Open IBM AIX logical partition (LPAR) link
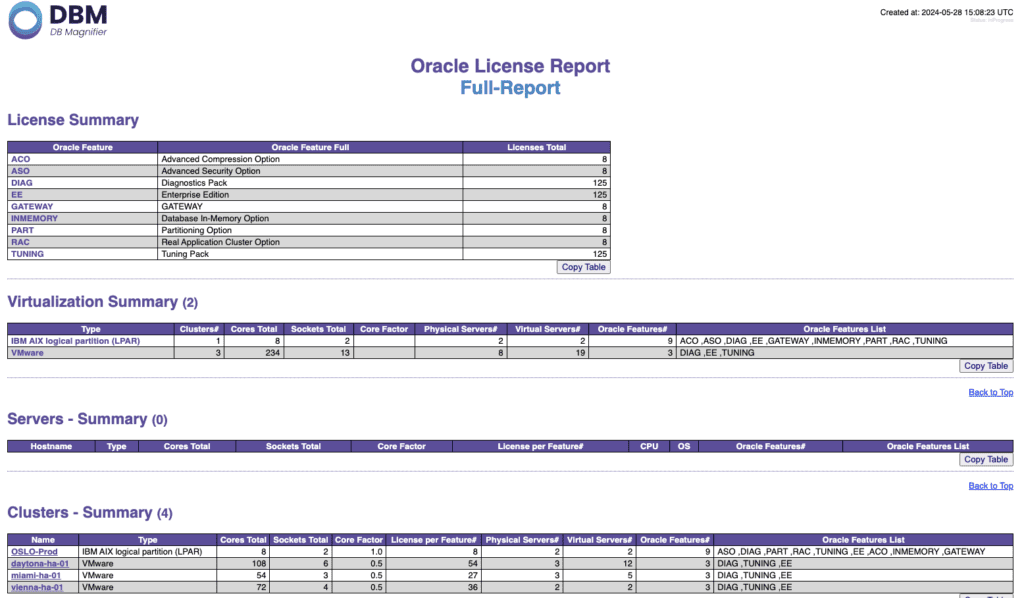This screenshot has height=598, width=1024. point(75,341)
